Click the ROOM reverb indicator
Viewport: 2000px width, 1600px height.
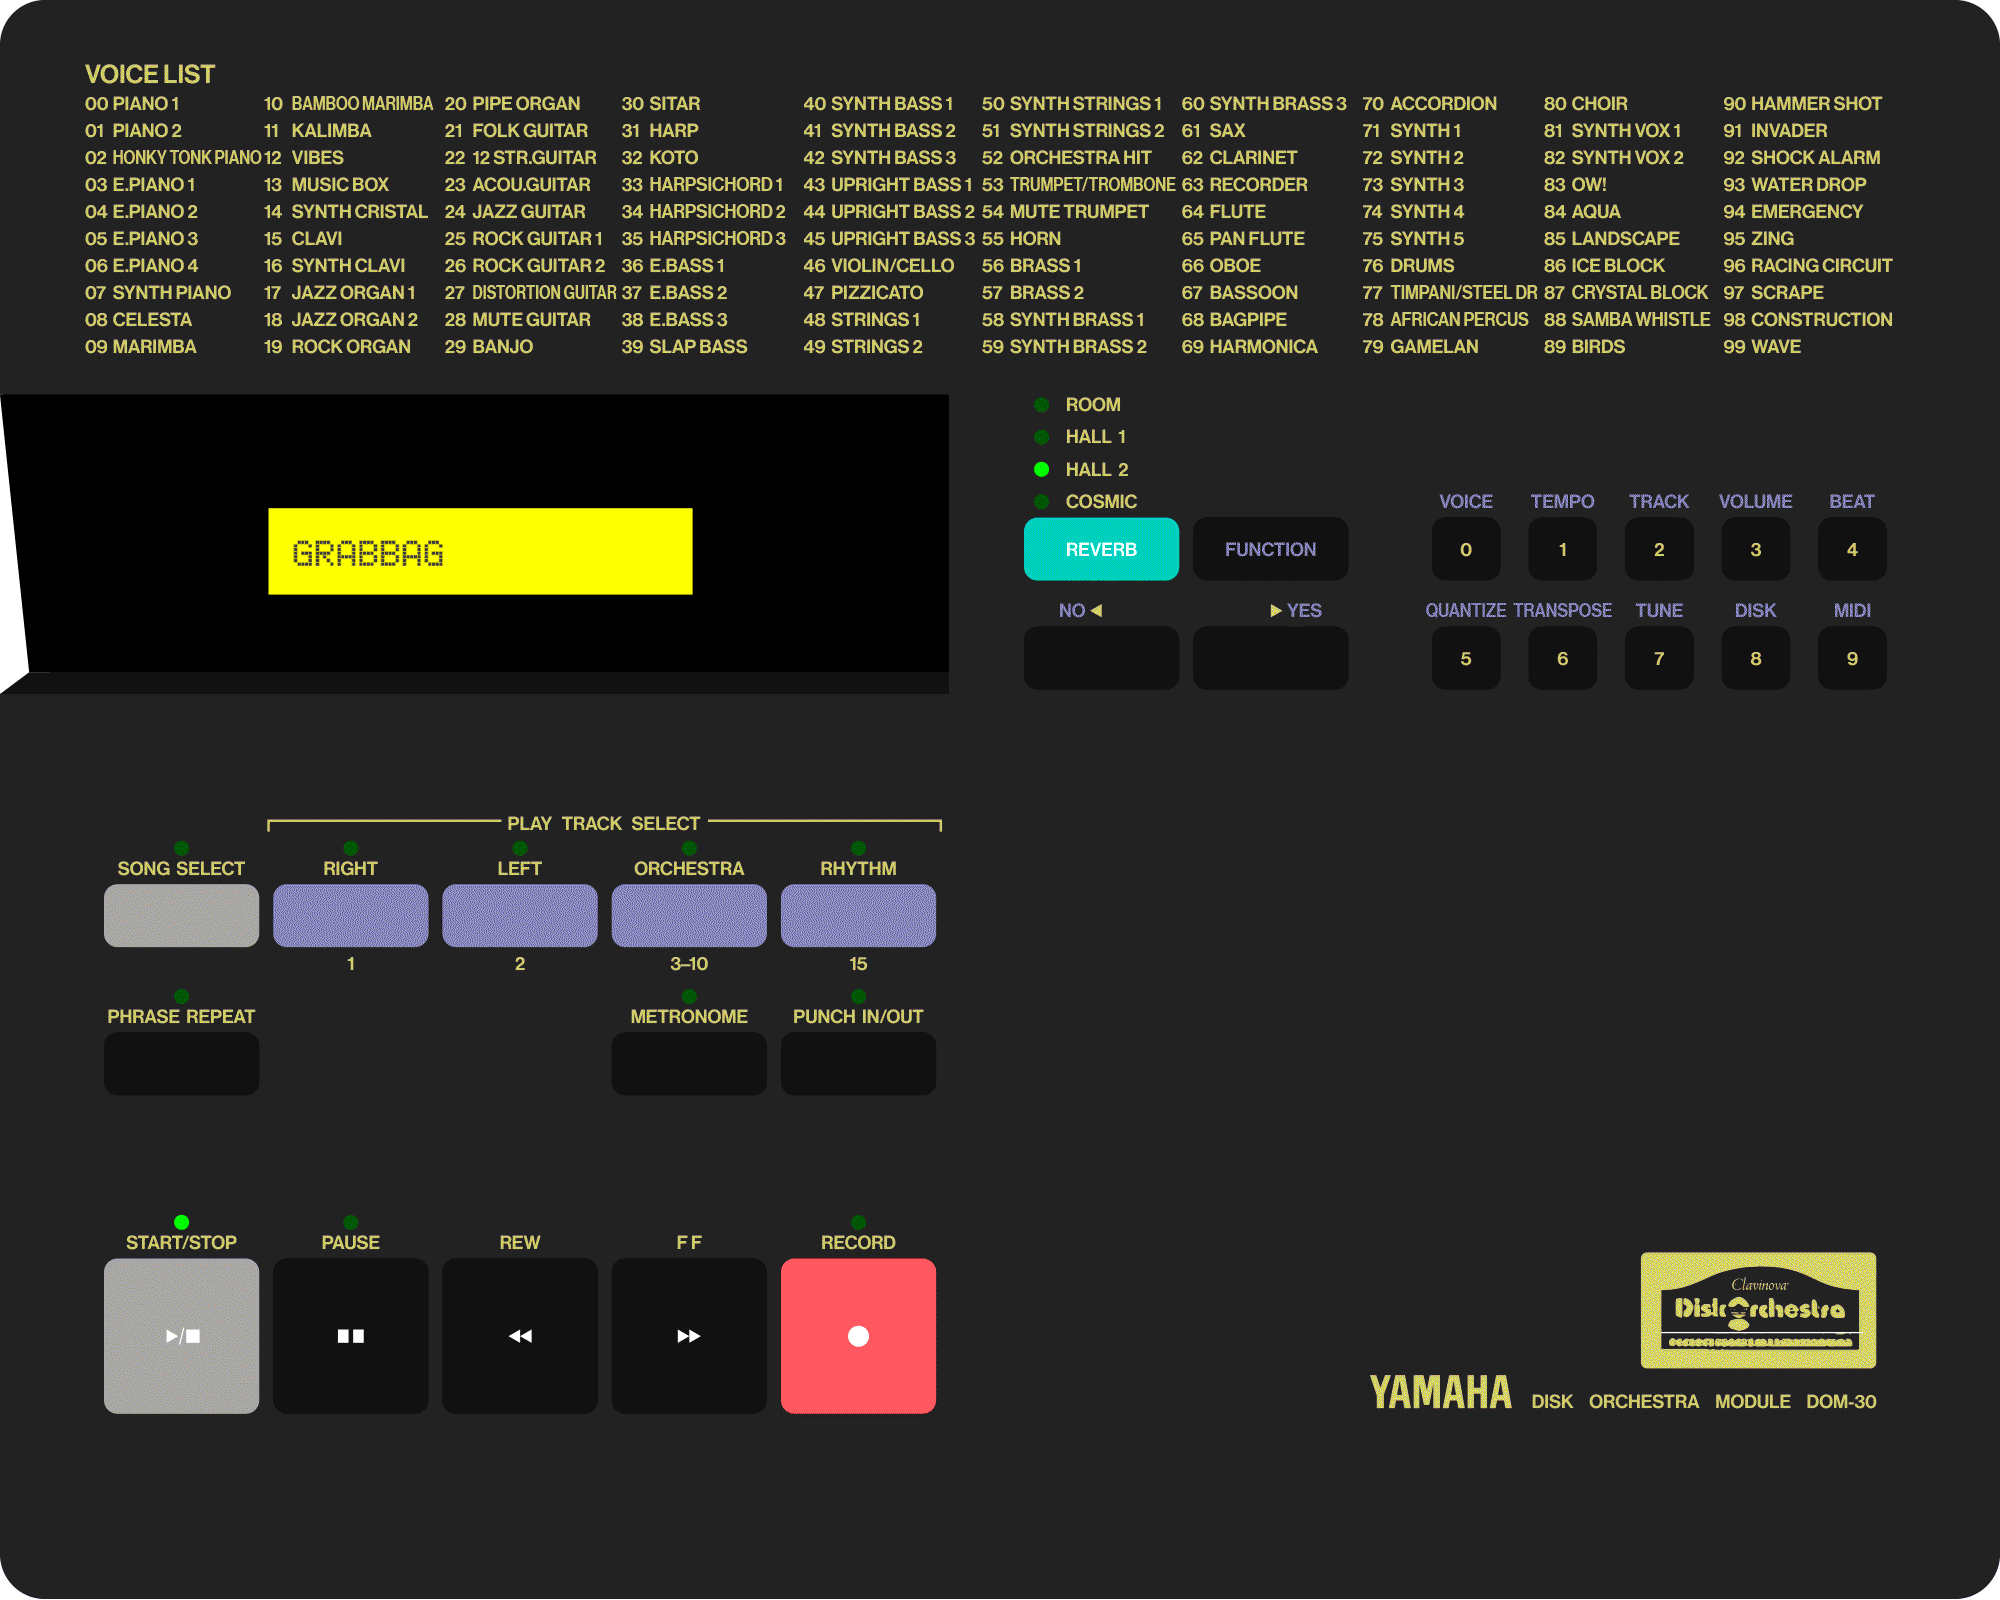tap(1041, 405)
